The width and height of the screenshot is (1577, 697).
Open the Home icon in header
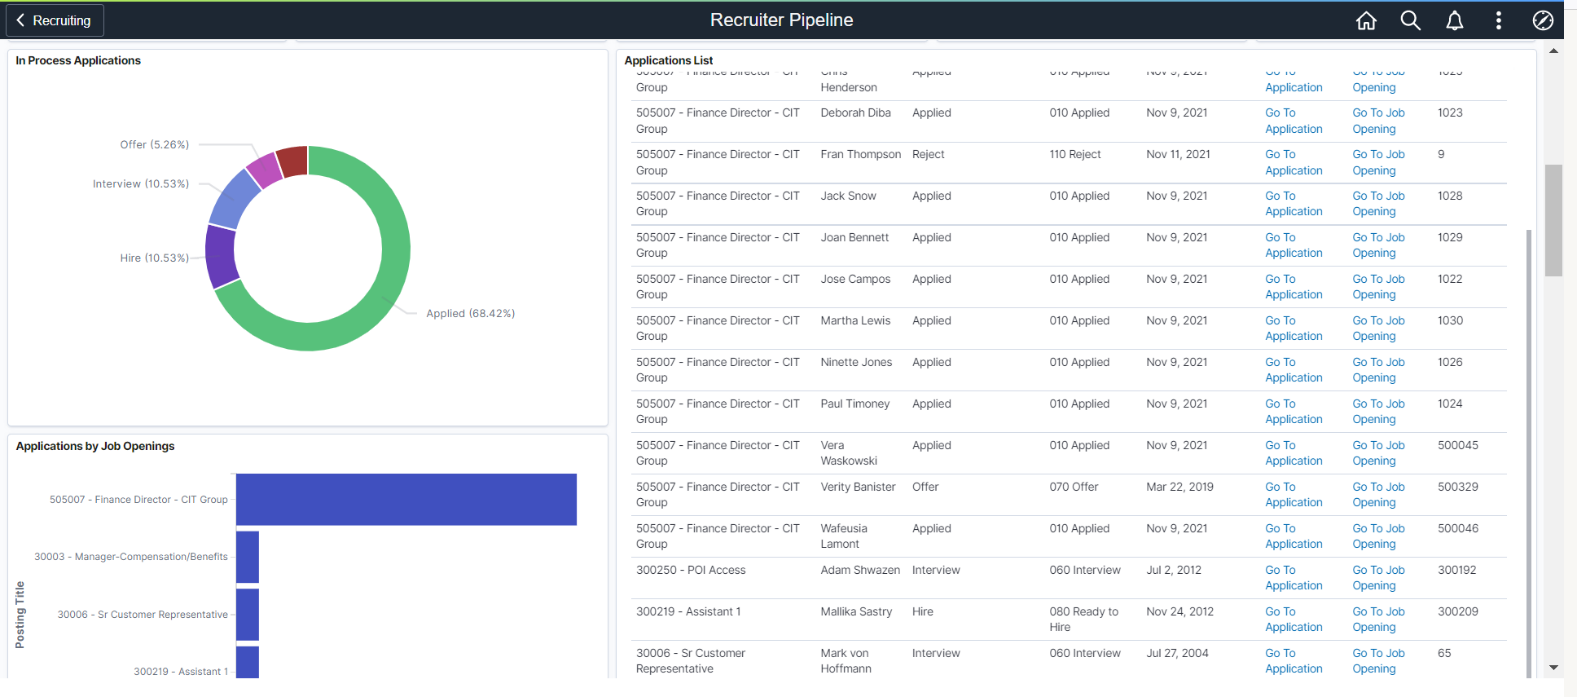coord(1366,20)
